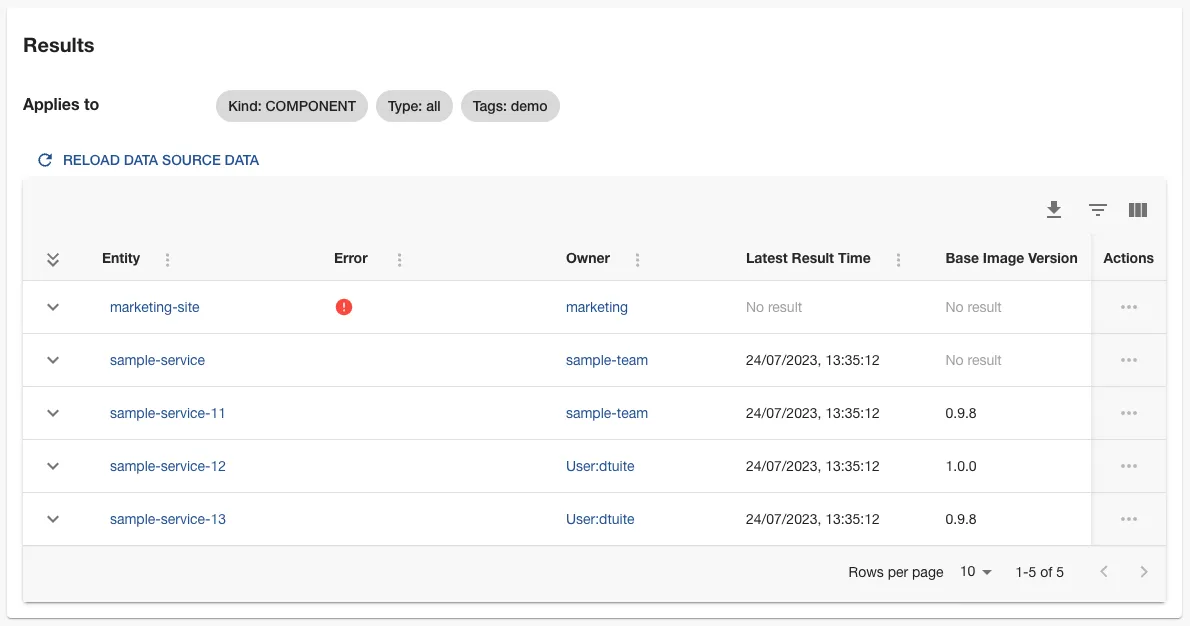
Task: Open the sample-service entity link
Action: point(157,360)
